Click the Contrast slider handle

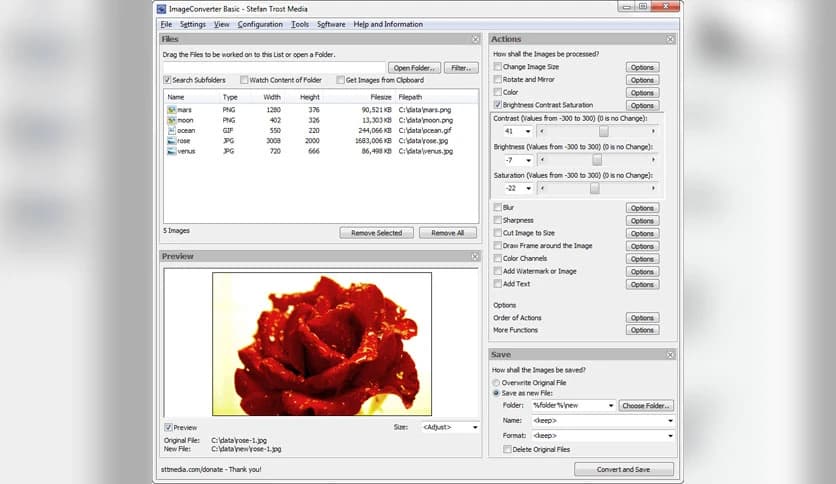pyautogui.click(x=604, y=131)
